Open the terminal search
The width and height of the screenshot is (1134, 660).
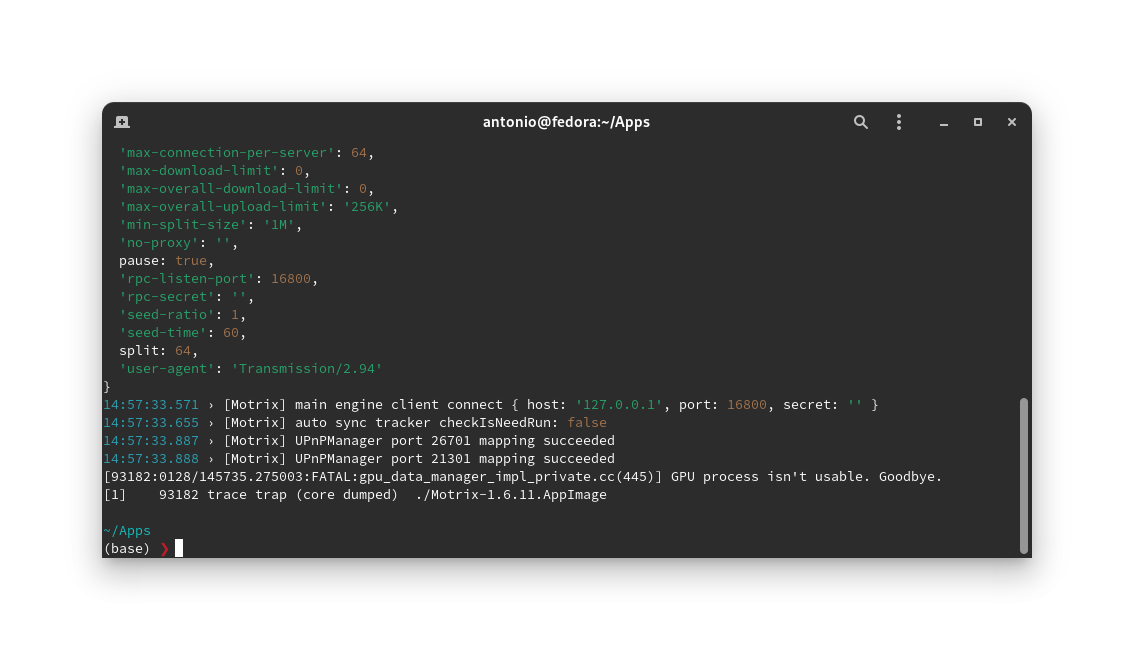point(861,121)
